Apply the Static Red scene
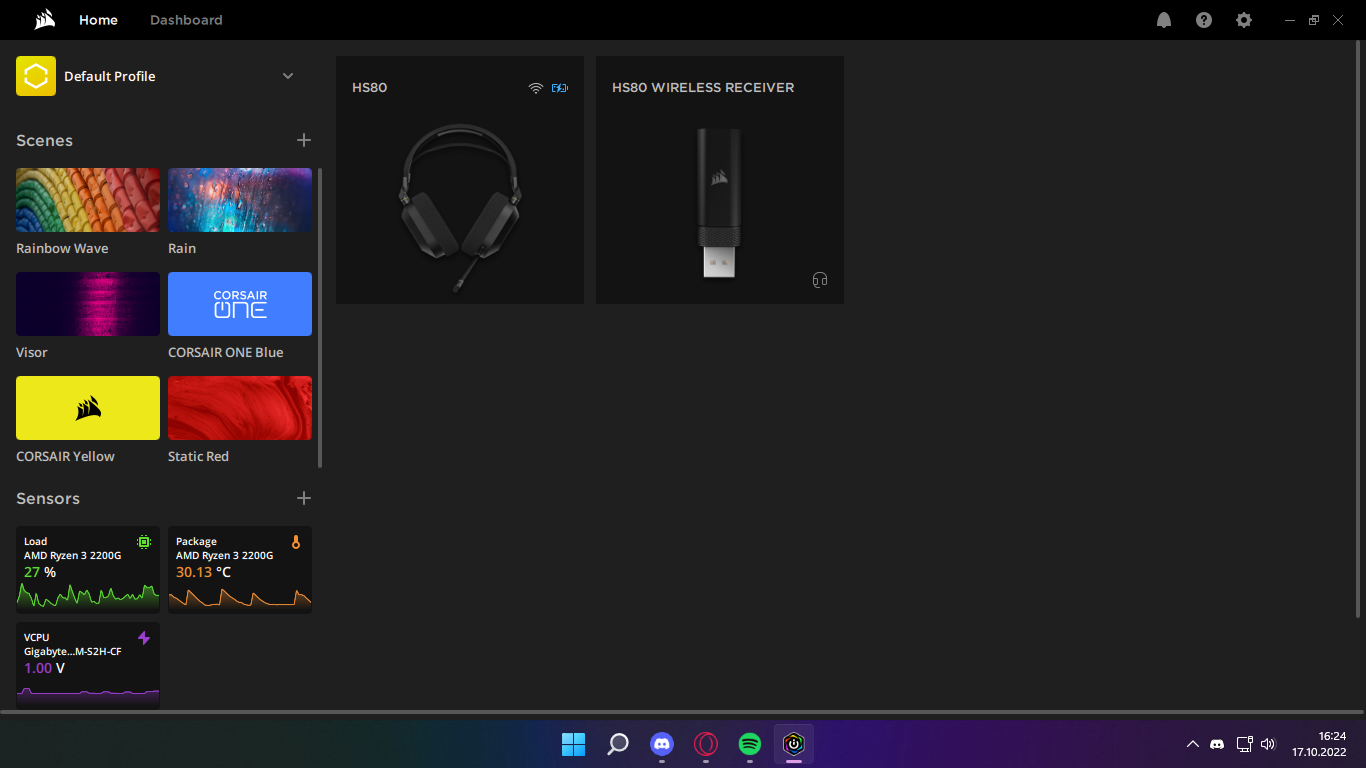1366x768 pixels. pyautogui.click(x=240, y=408)
